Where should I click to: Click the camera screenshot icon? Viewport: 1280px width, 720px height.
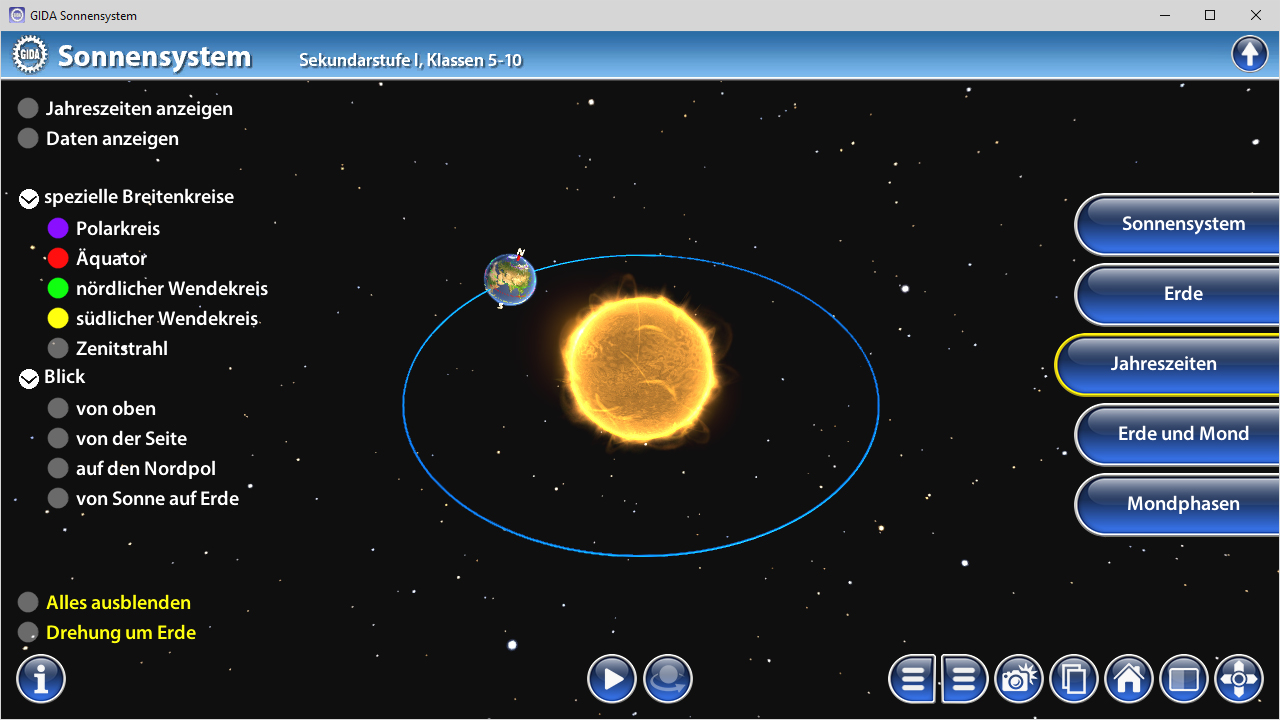[1018, 680]
